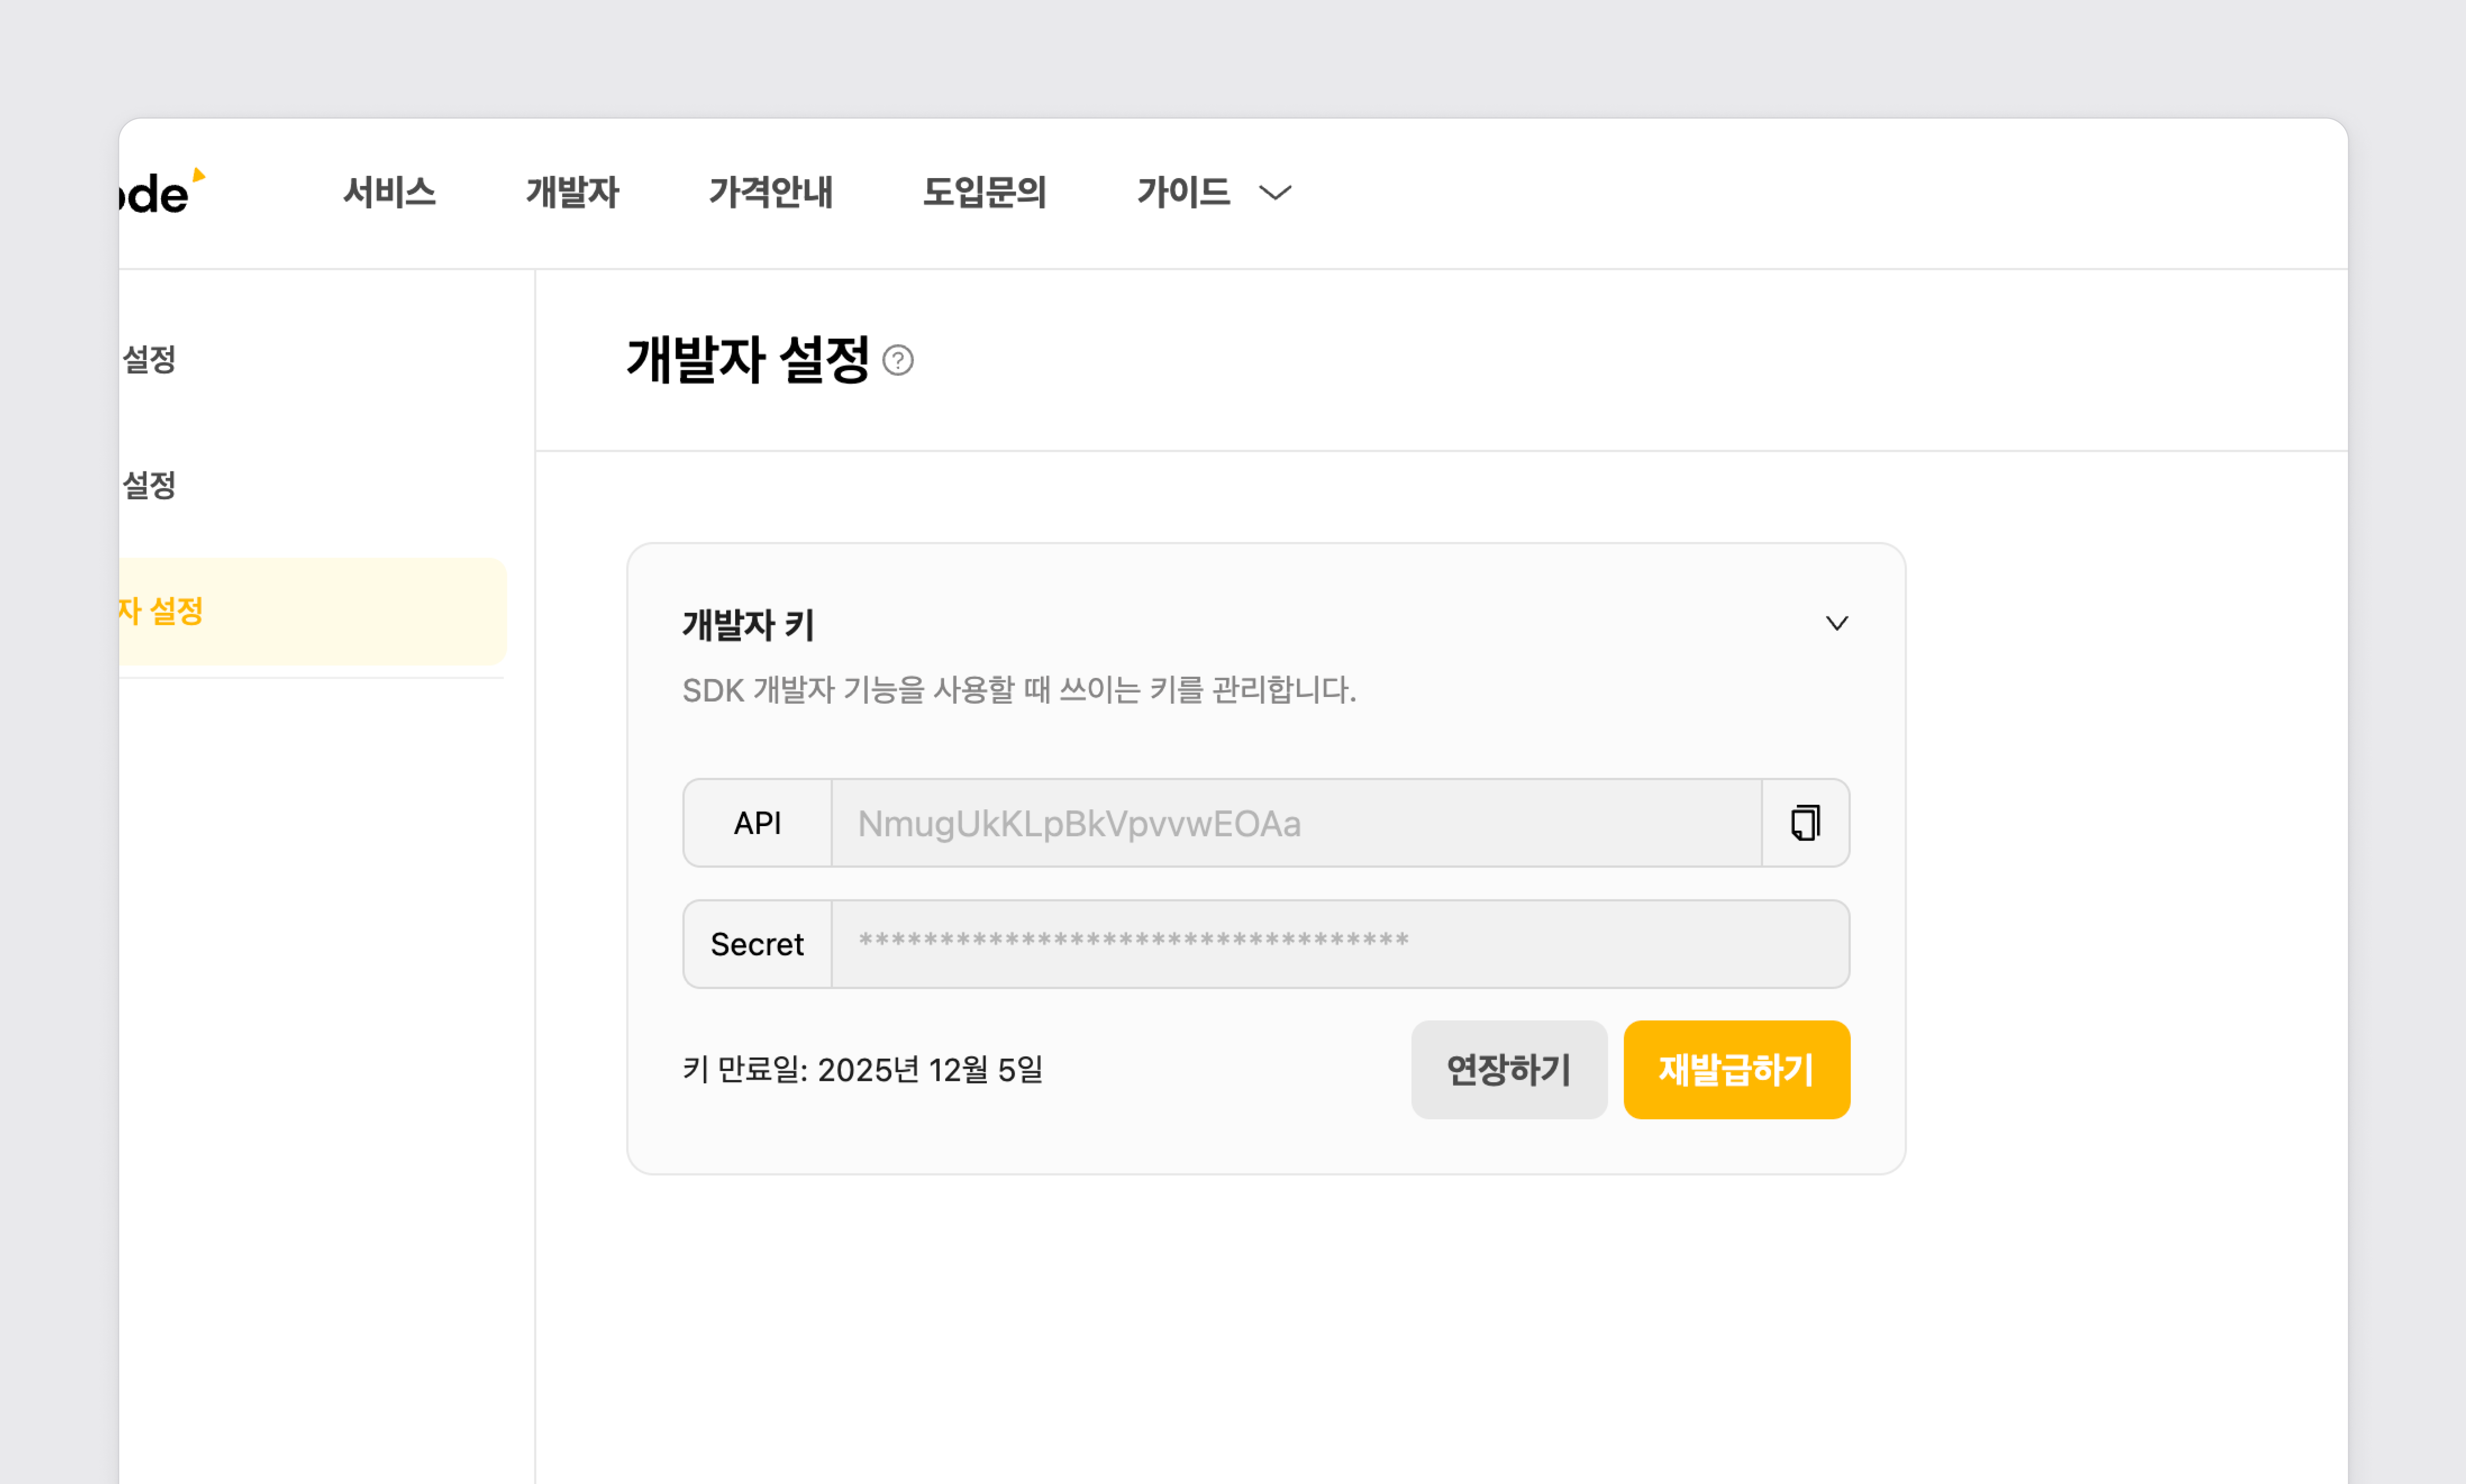Expand the 가이드 dropdown arrow
The width and height of the screenshot is (2466, 1484).
pos(1275,192)
